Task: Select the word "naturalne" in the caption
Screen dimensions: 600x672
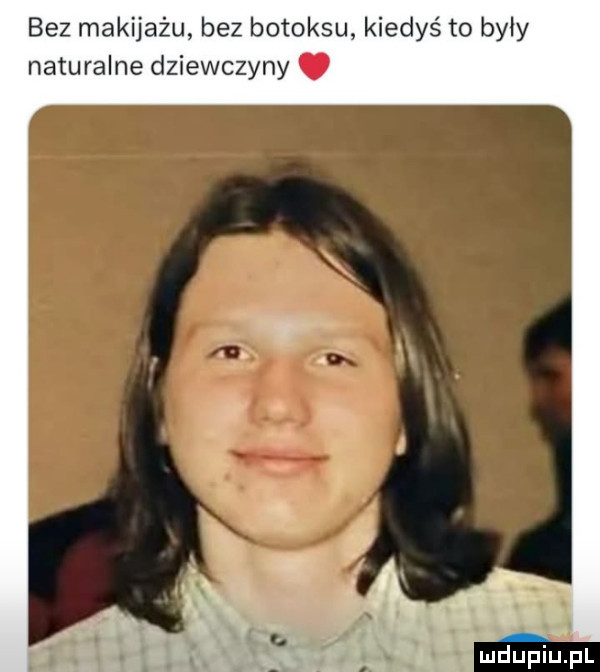Action: click(x=84, y=66)
